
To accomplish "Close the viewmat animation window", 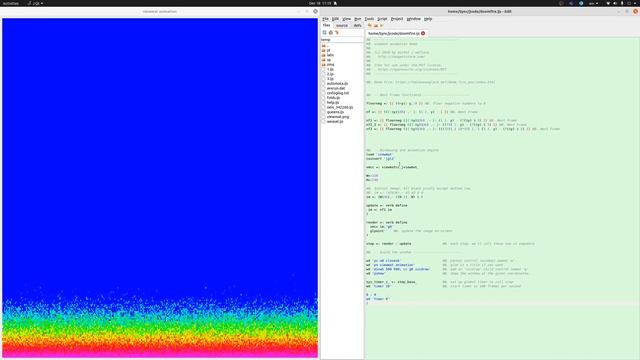I will (315, 11).
